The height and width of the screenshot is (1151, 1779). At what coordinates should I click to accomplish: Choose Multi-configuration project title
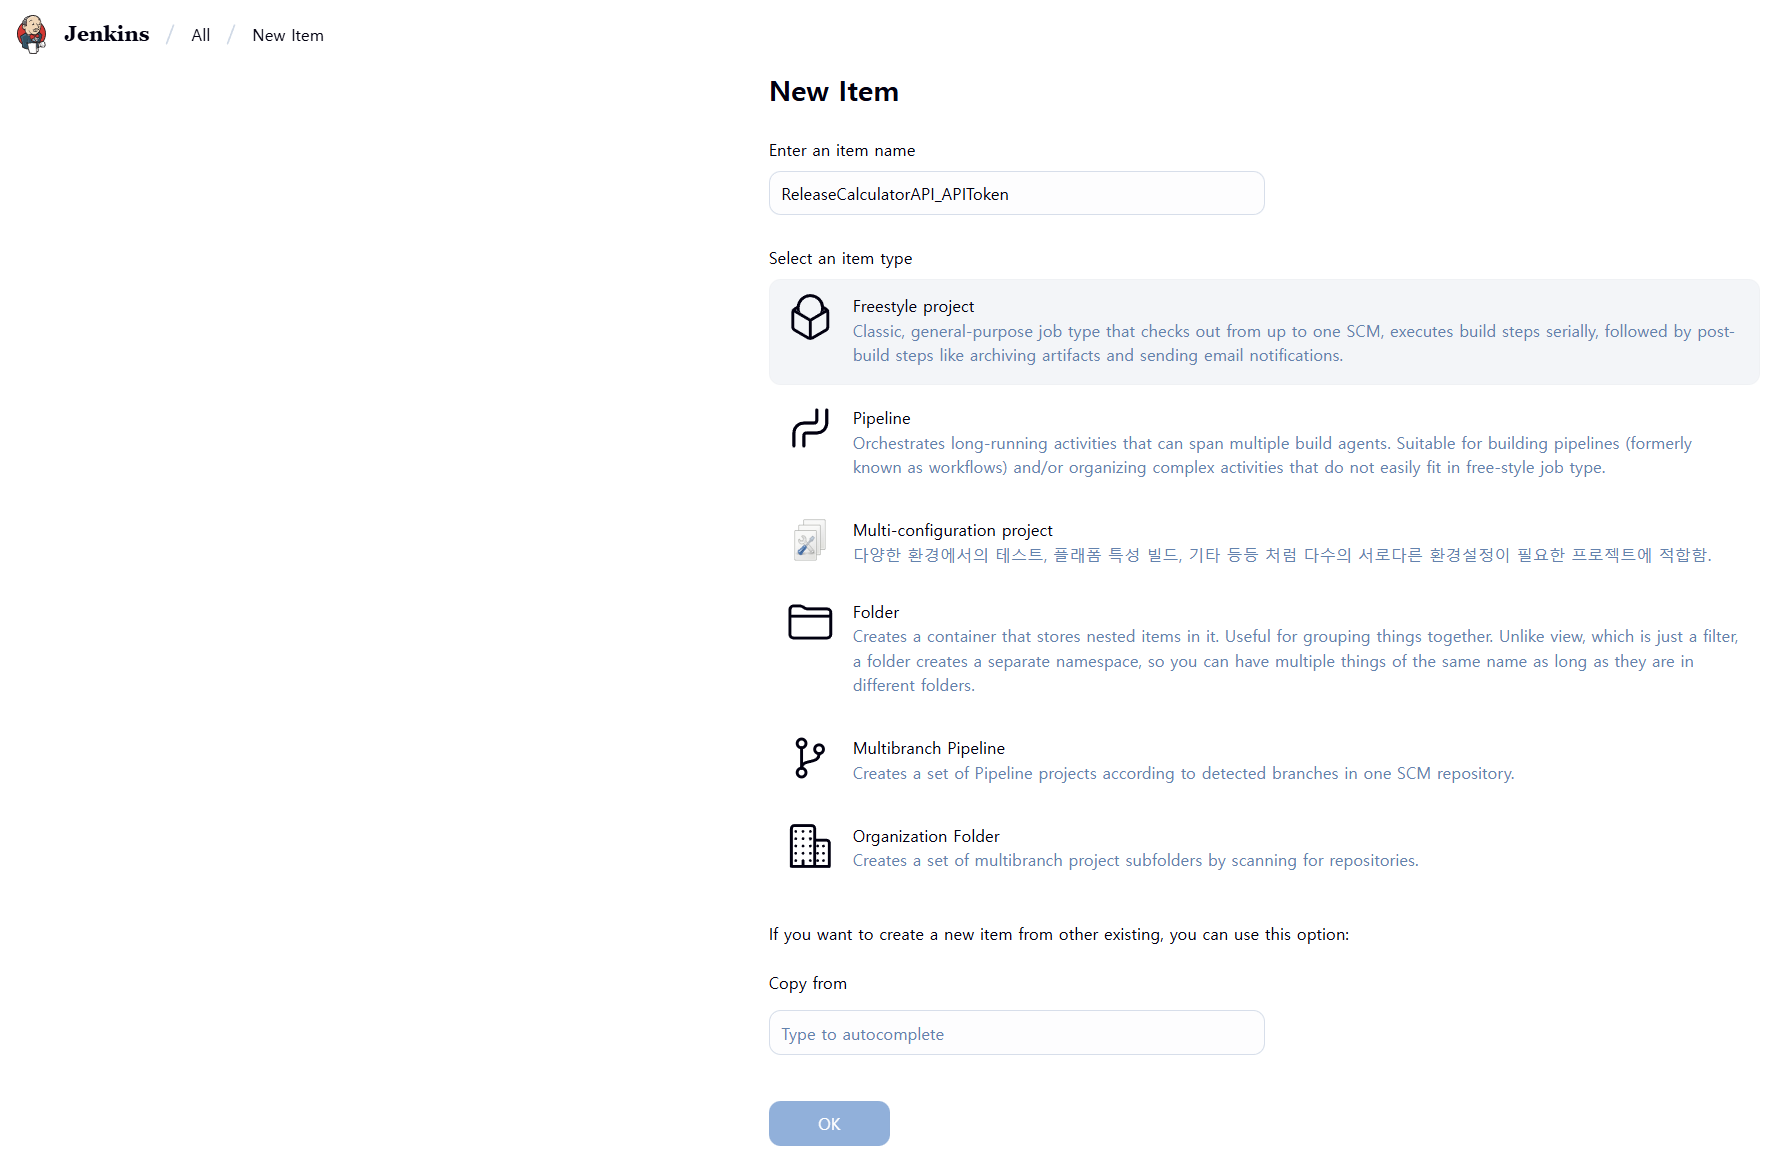[953, 530]
